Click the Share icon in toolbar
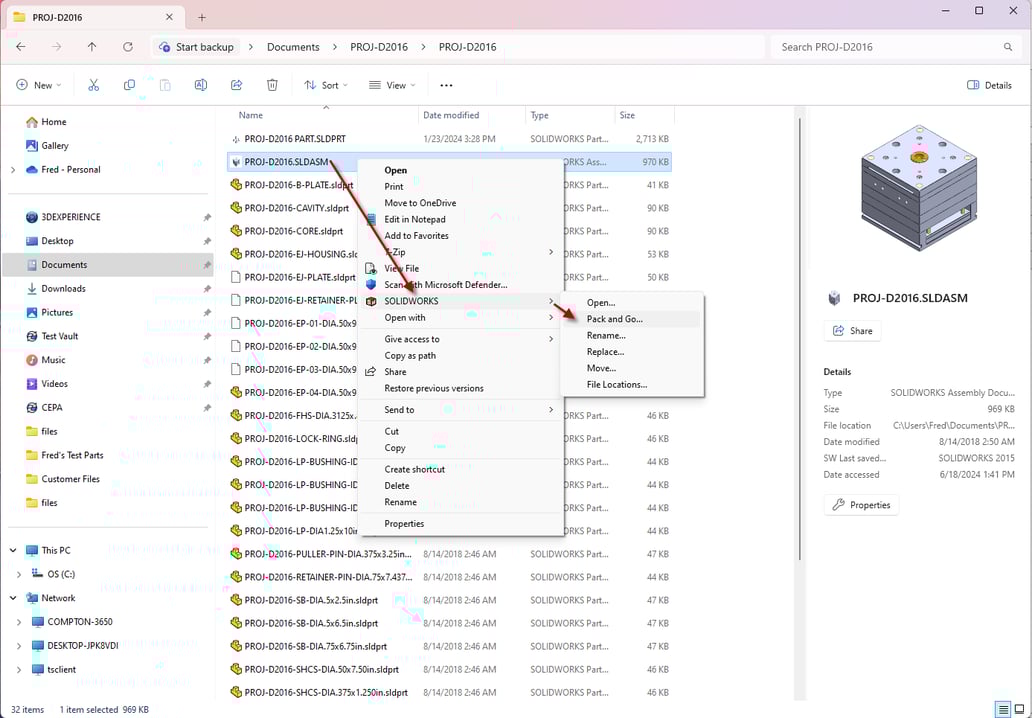Screen dimensions: 1032x718 pyautogui.click(x=236, y=85)
